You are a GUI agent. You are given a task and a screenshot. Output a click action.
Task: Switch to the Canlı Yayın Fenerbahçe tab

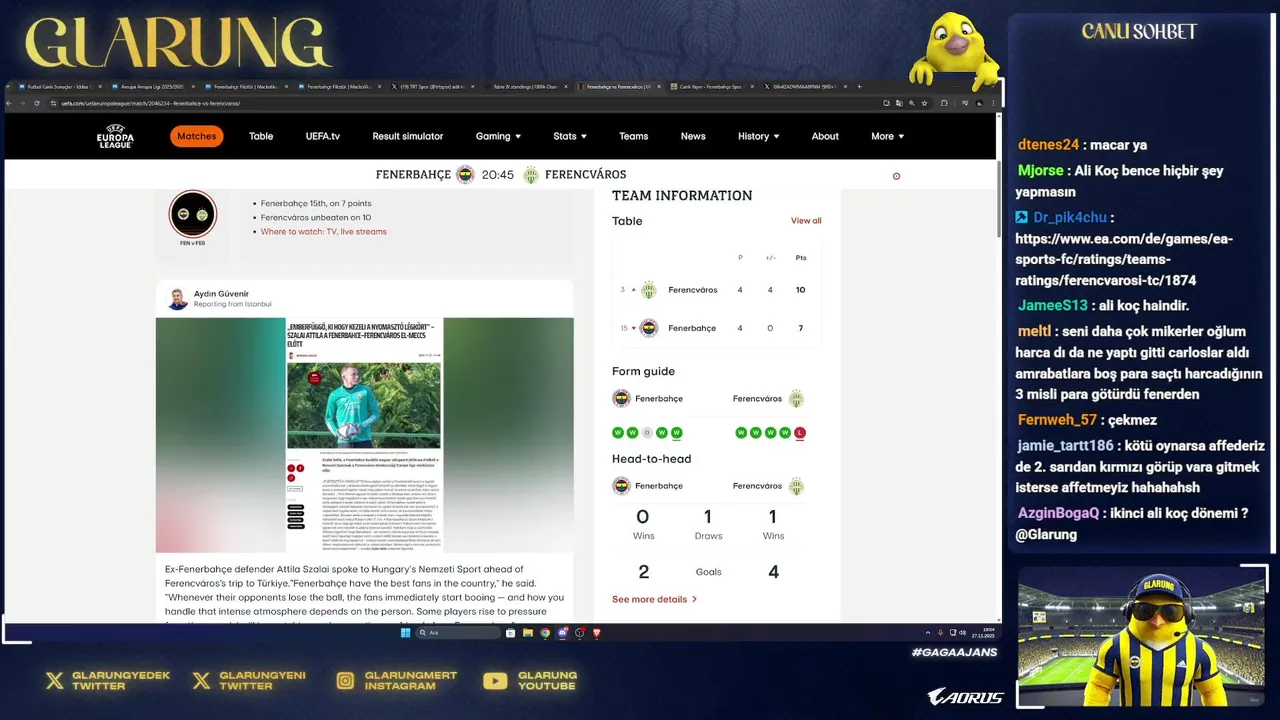(x=711, y=87)
